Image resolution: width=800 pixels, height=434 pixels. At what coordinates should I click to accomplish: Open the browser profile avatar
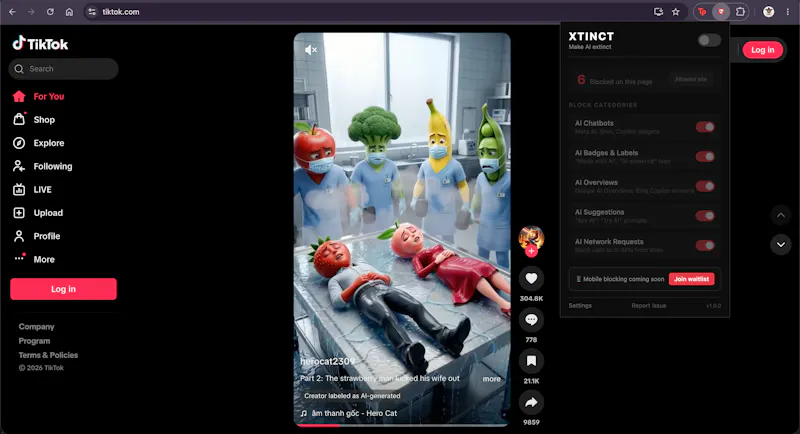[x=768, y=12]
